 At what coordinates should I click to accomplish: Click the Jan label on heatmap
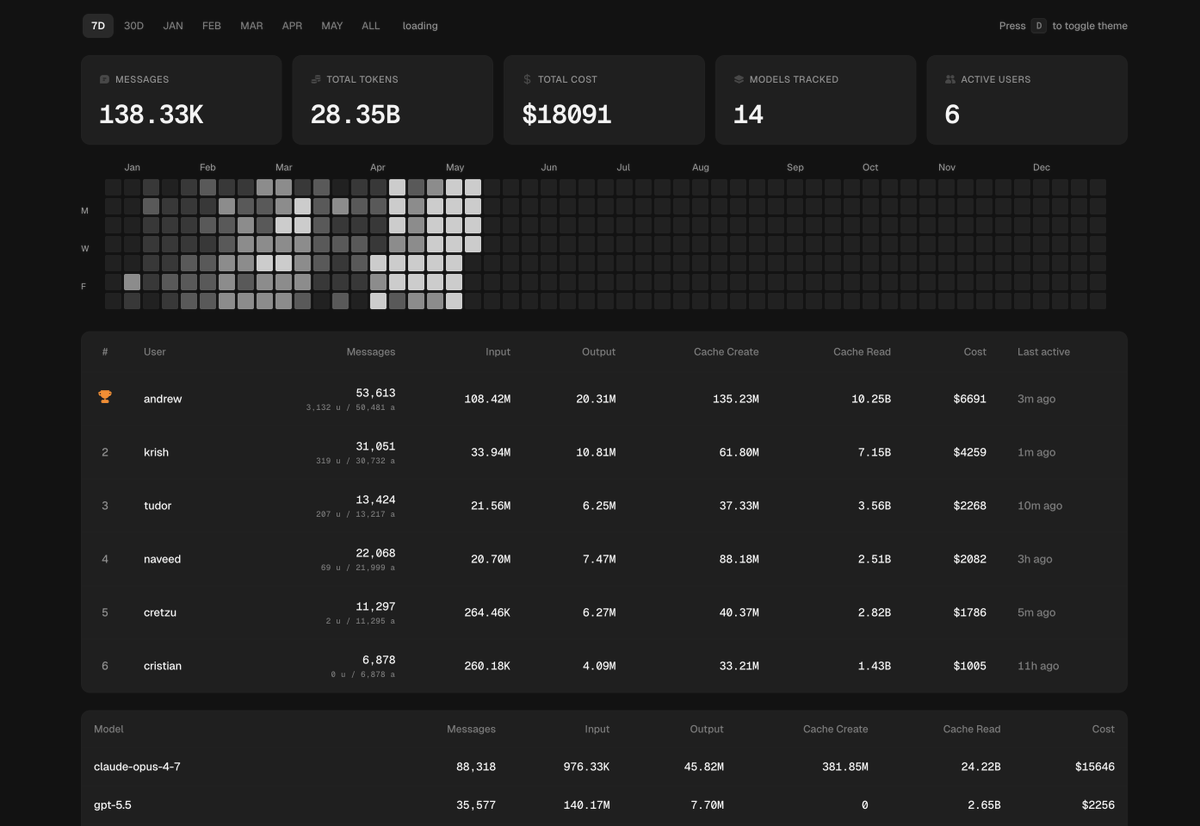tap(132, 168)
